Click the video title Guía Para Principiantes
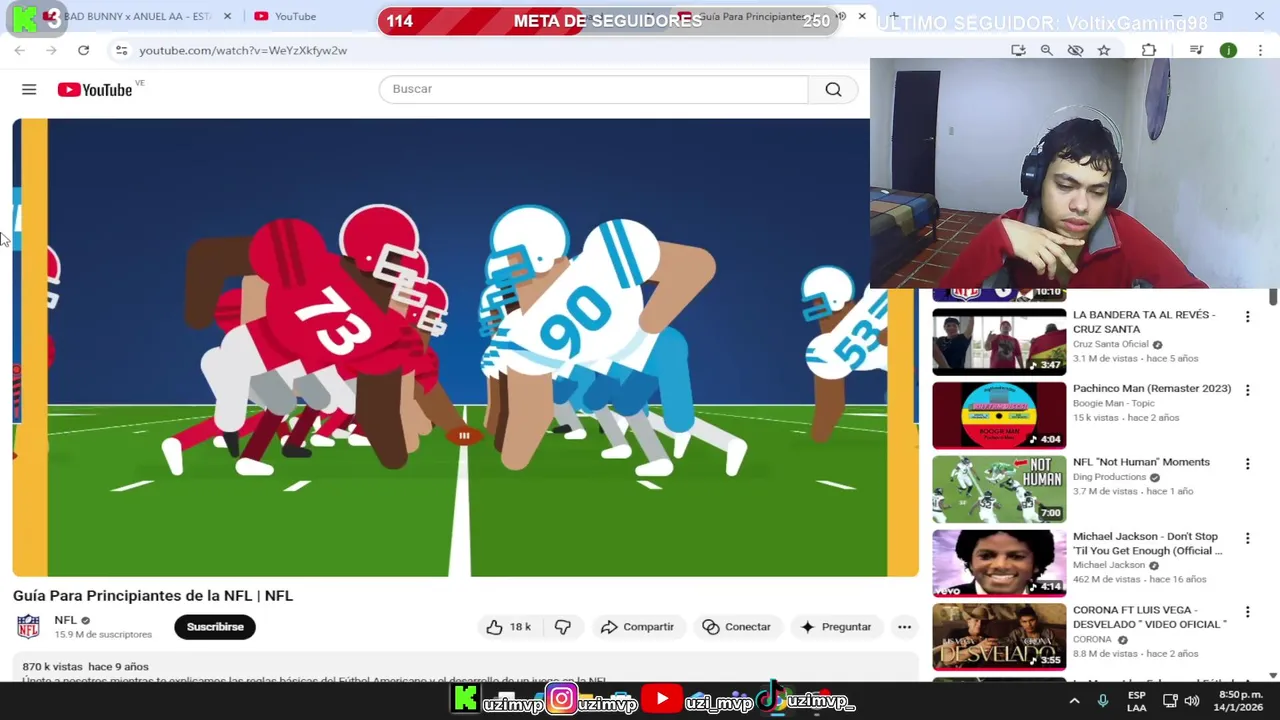The width and height of the screenshot is (1280, 720). click(153, 595)
